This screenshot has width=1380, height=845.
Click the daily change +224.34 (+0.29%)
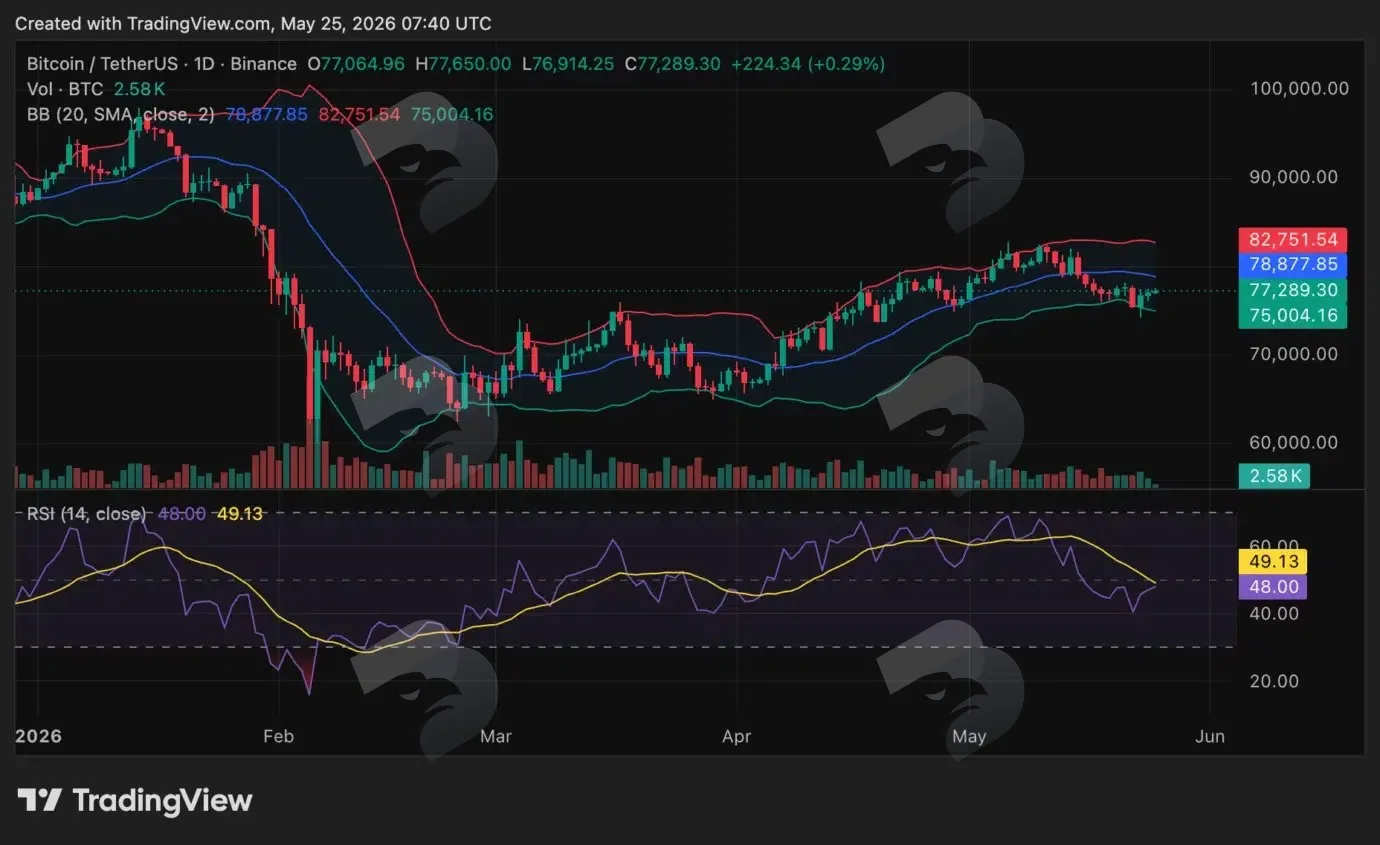click(x=808, y=64)
